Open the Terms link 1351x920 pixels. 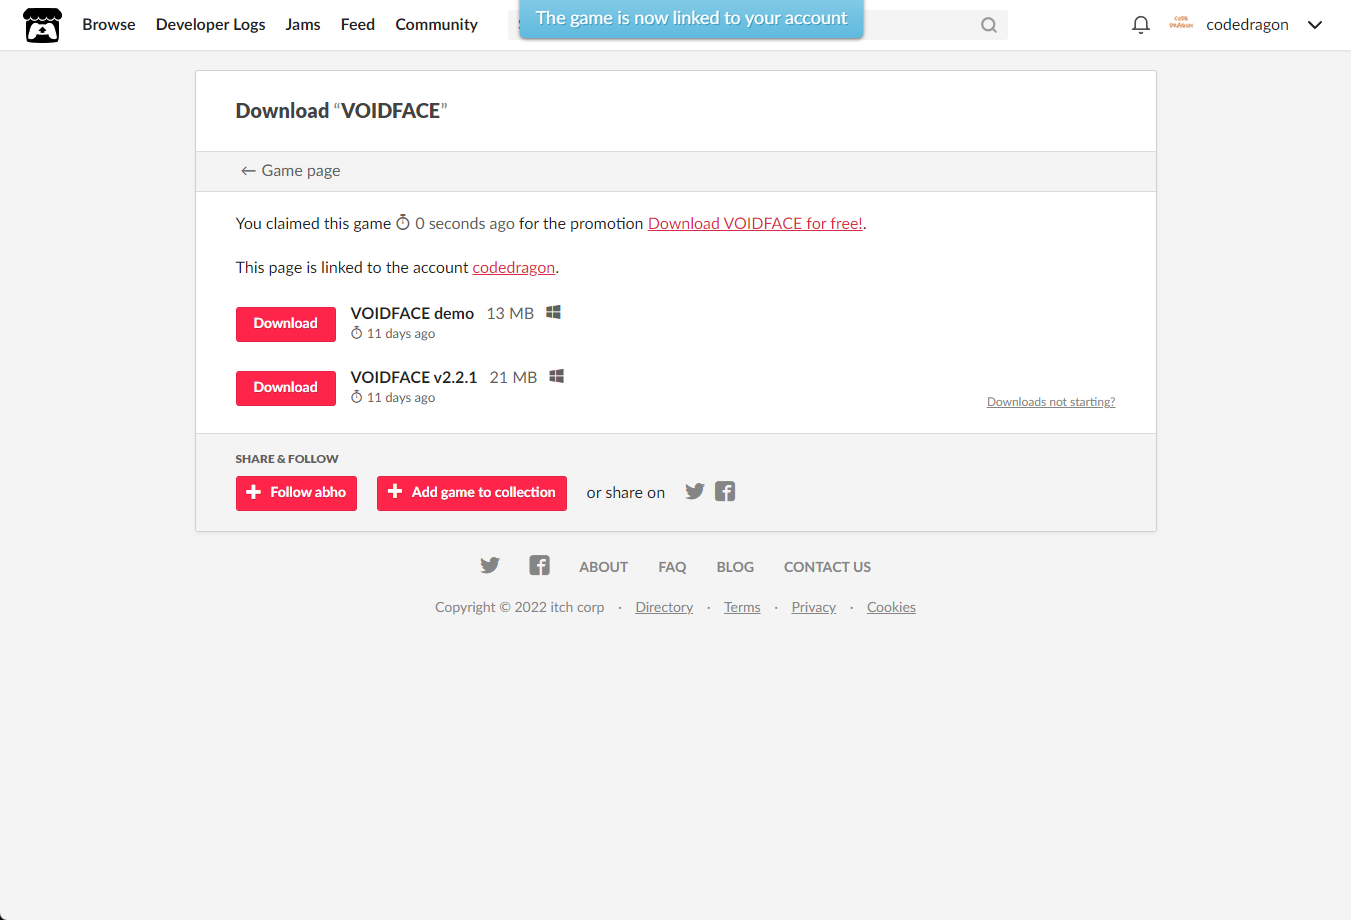pos(742,608)
